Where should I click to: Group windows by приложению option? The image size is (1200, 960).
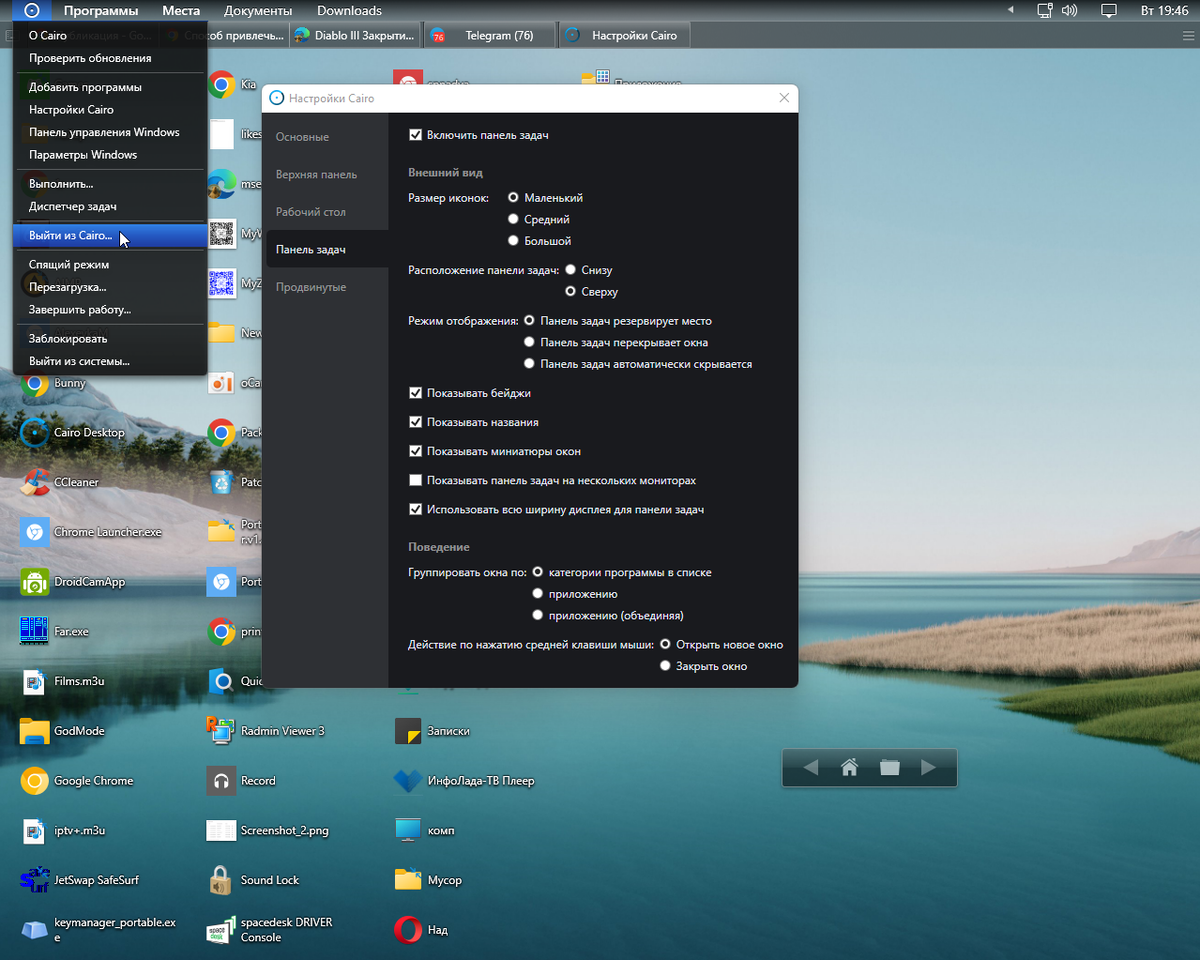pyautogui.click(x=538, y=594)
